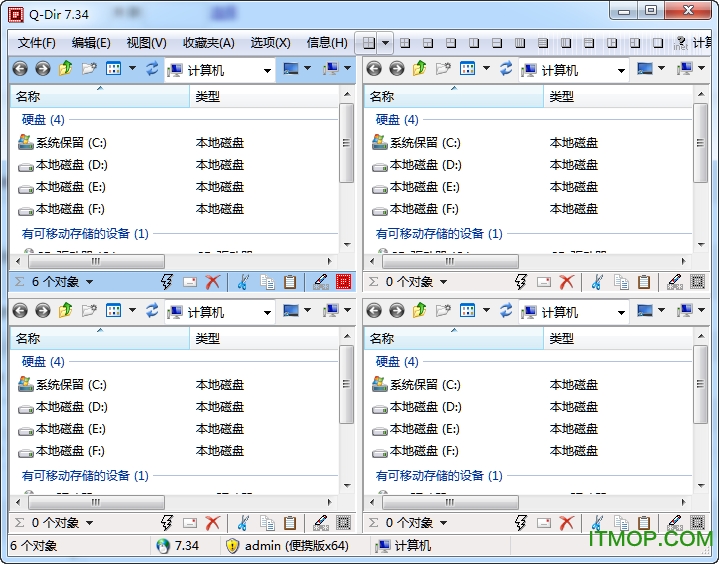The width and height of the screenshot is (719, 564).
Task: Select 系统保留 (C:) in bottom-right pane
Action: [416, 385]
